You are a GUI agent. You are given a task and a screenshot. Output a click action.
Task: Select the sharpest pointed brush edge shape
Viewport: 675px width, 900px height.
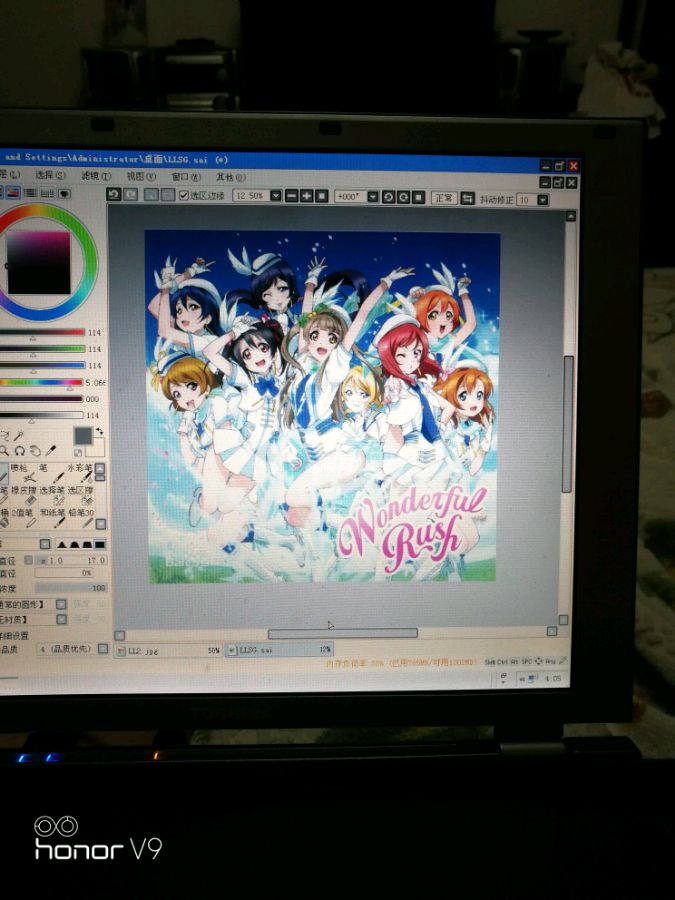click(x=62, y=545)
